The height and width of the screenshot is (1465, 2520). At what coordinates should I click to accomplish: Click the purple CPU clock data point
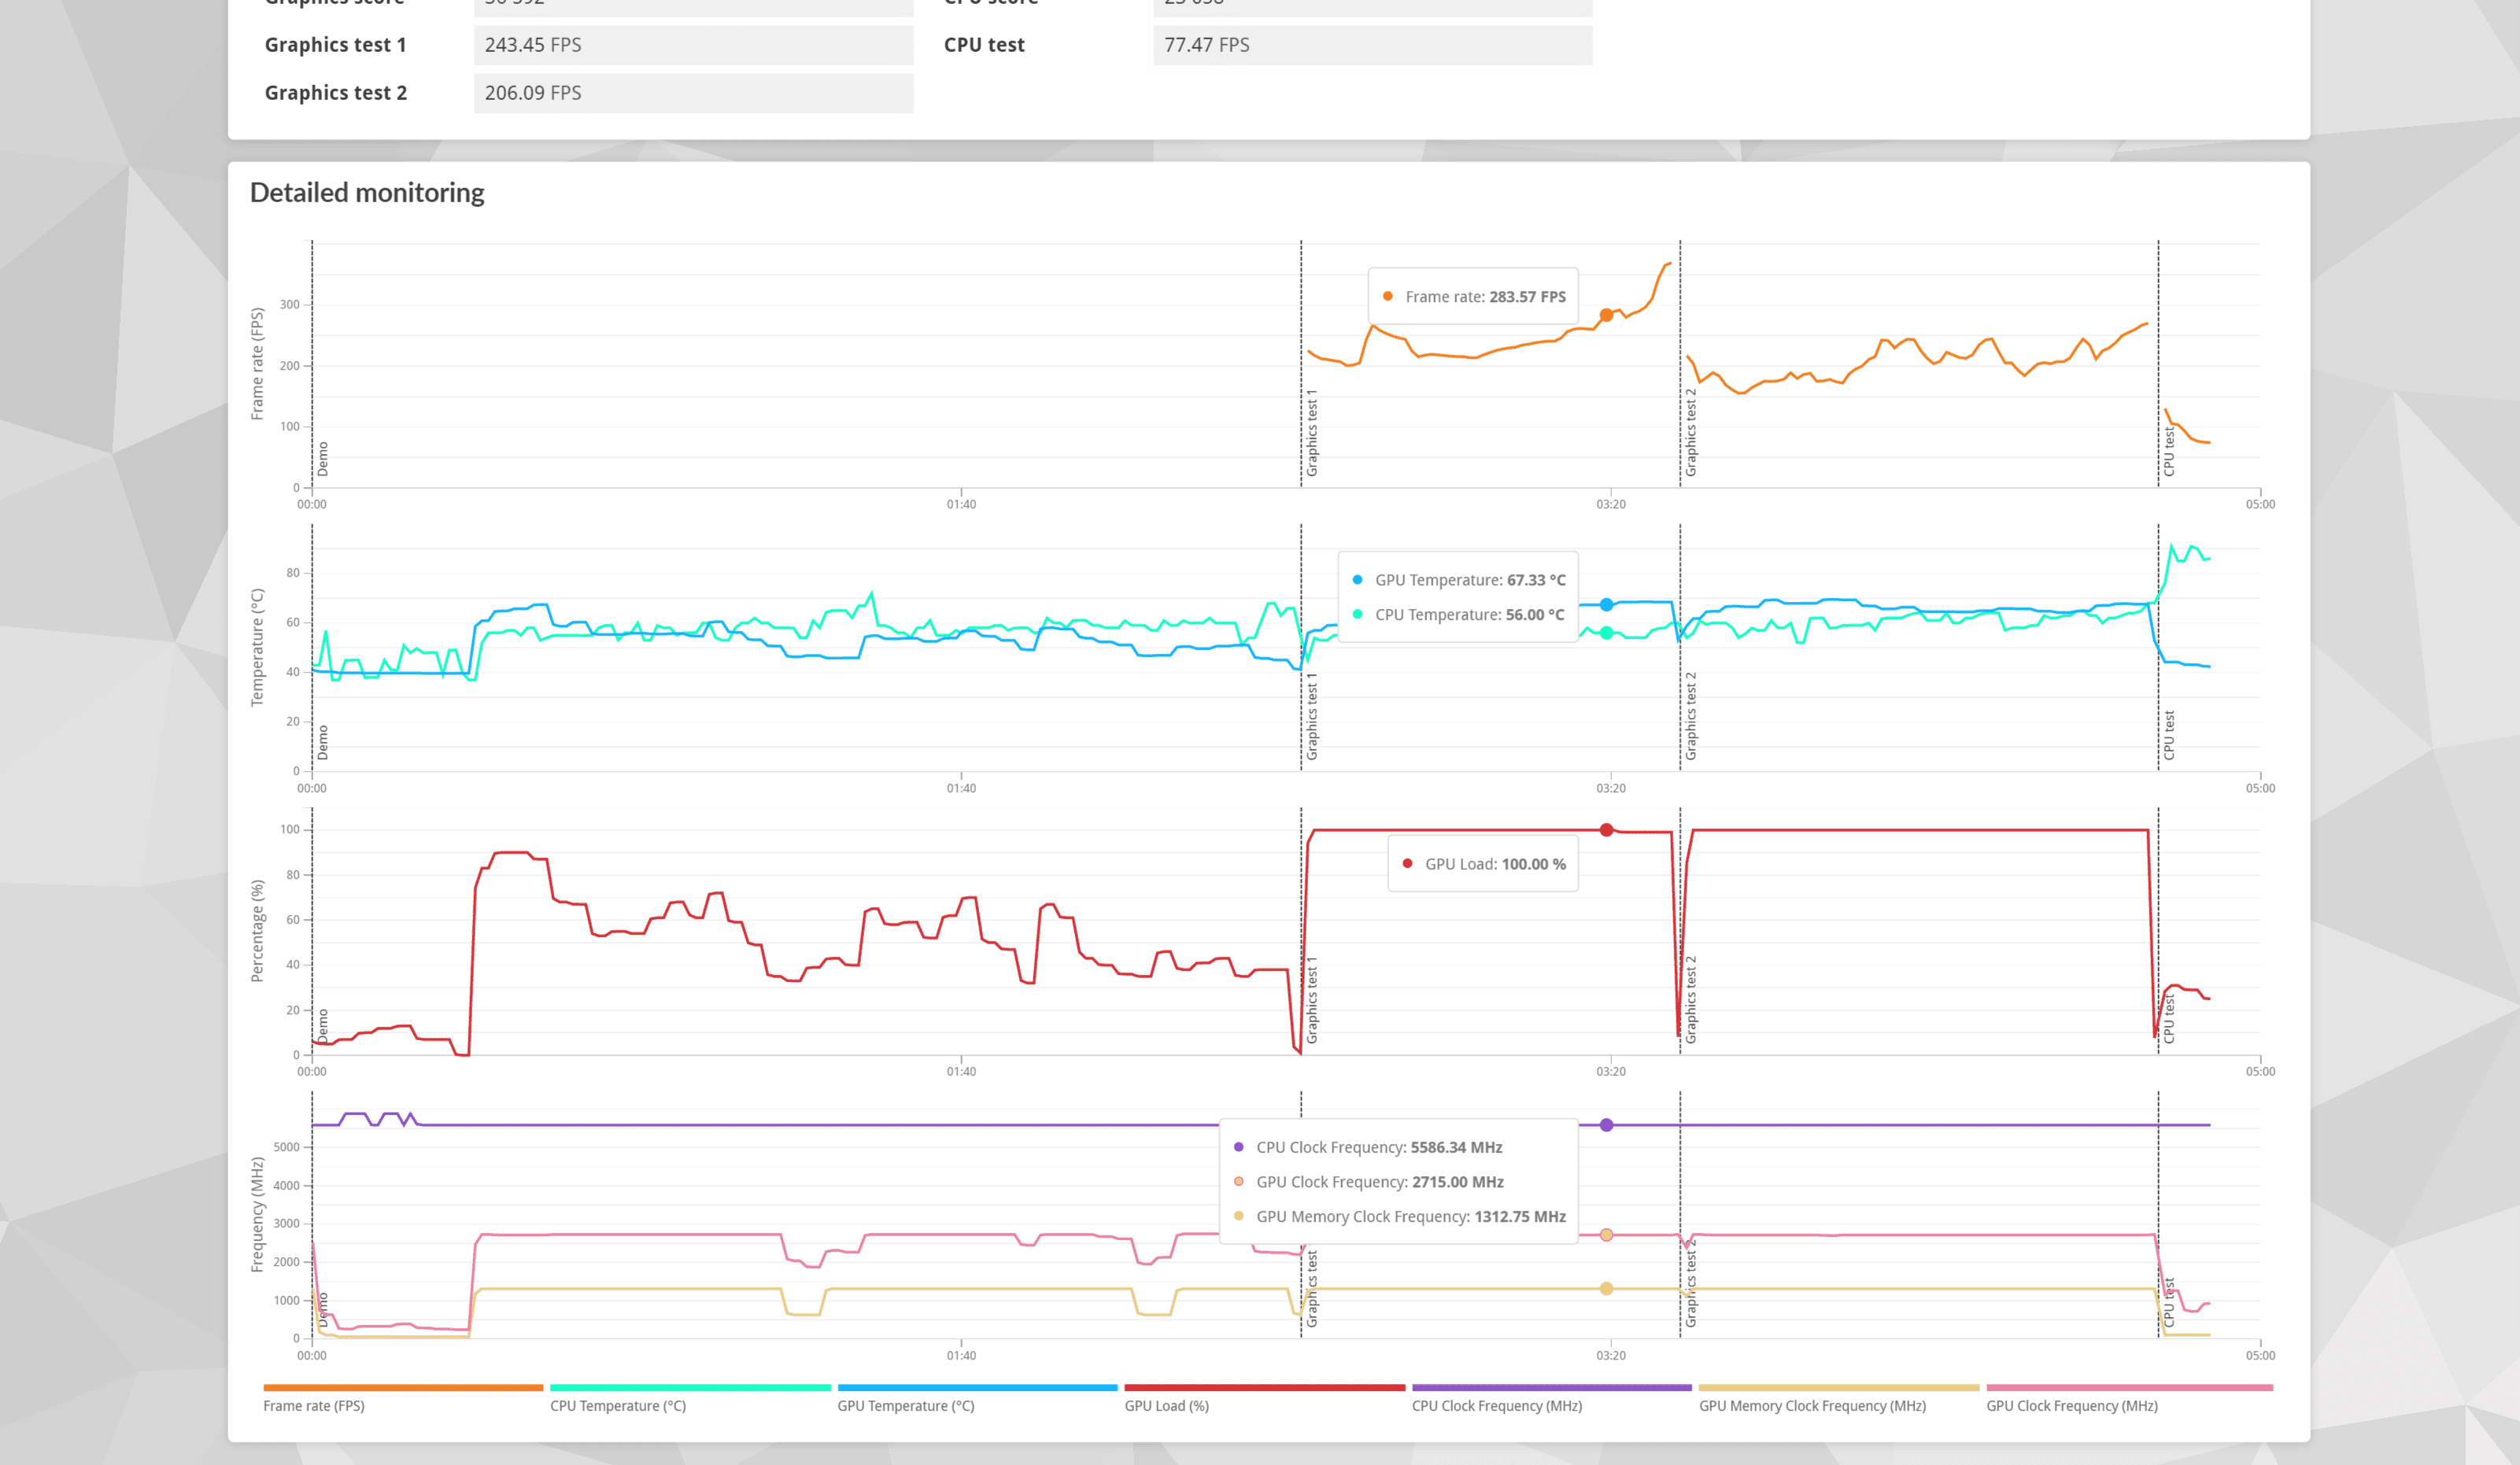pyautogui.click(x=1606, y=1125)
